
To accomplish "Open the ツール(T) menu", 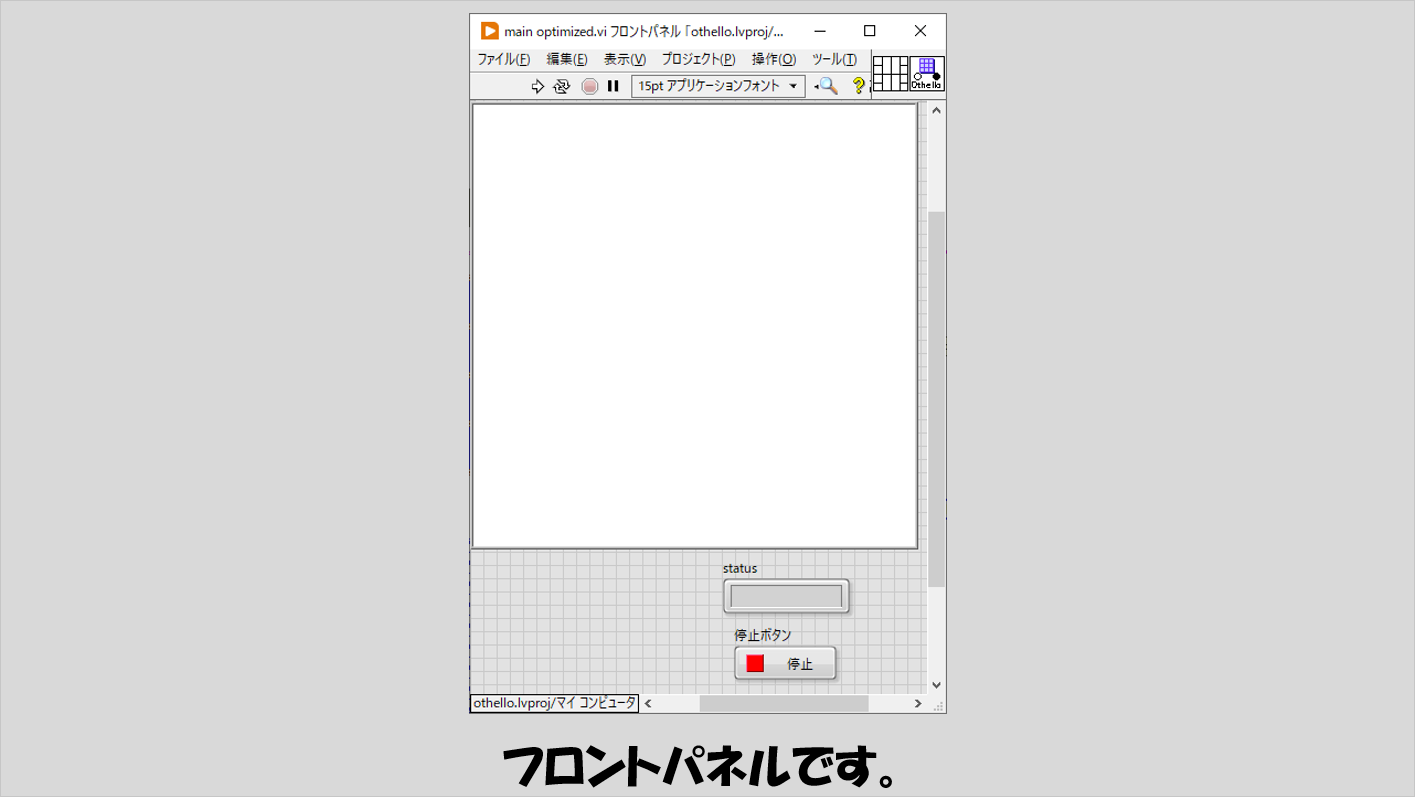I will pos(834,59).
